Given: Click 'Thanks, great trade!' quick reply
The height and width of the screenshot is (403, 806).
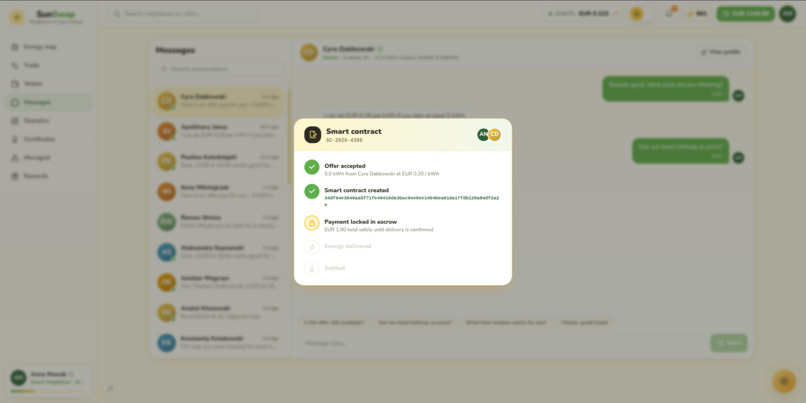Looking at the screenshot, I should pyautogui.click(x=584, y=323).
